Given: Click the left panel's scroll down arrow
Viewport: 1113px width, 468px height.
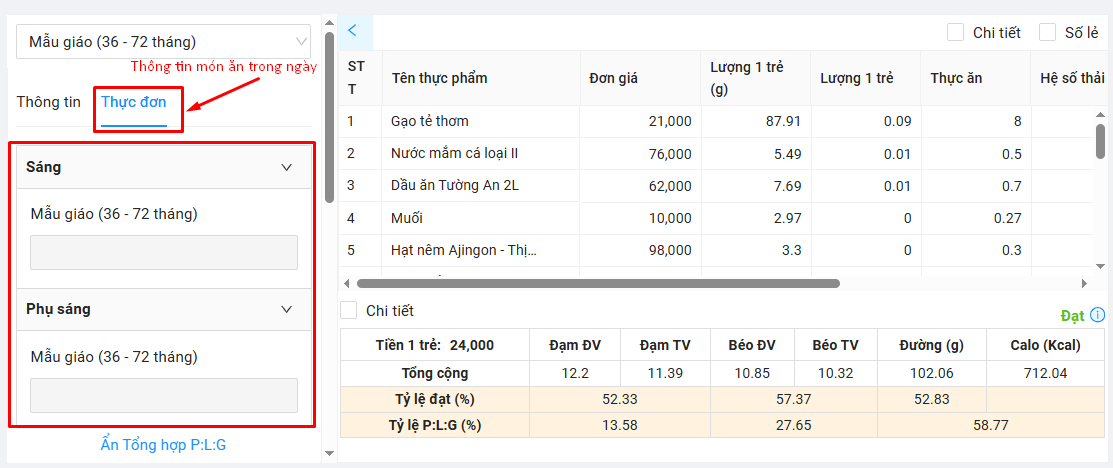Looking at the screenshot, I should (x=329, y=453).
